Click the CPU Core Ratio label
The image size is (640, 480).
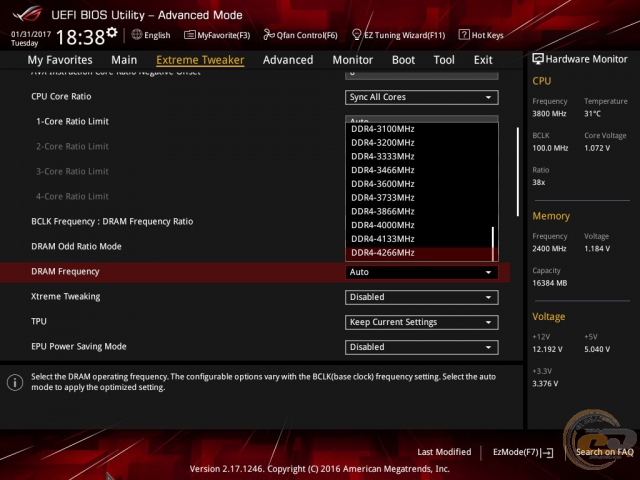61,97
